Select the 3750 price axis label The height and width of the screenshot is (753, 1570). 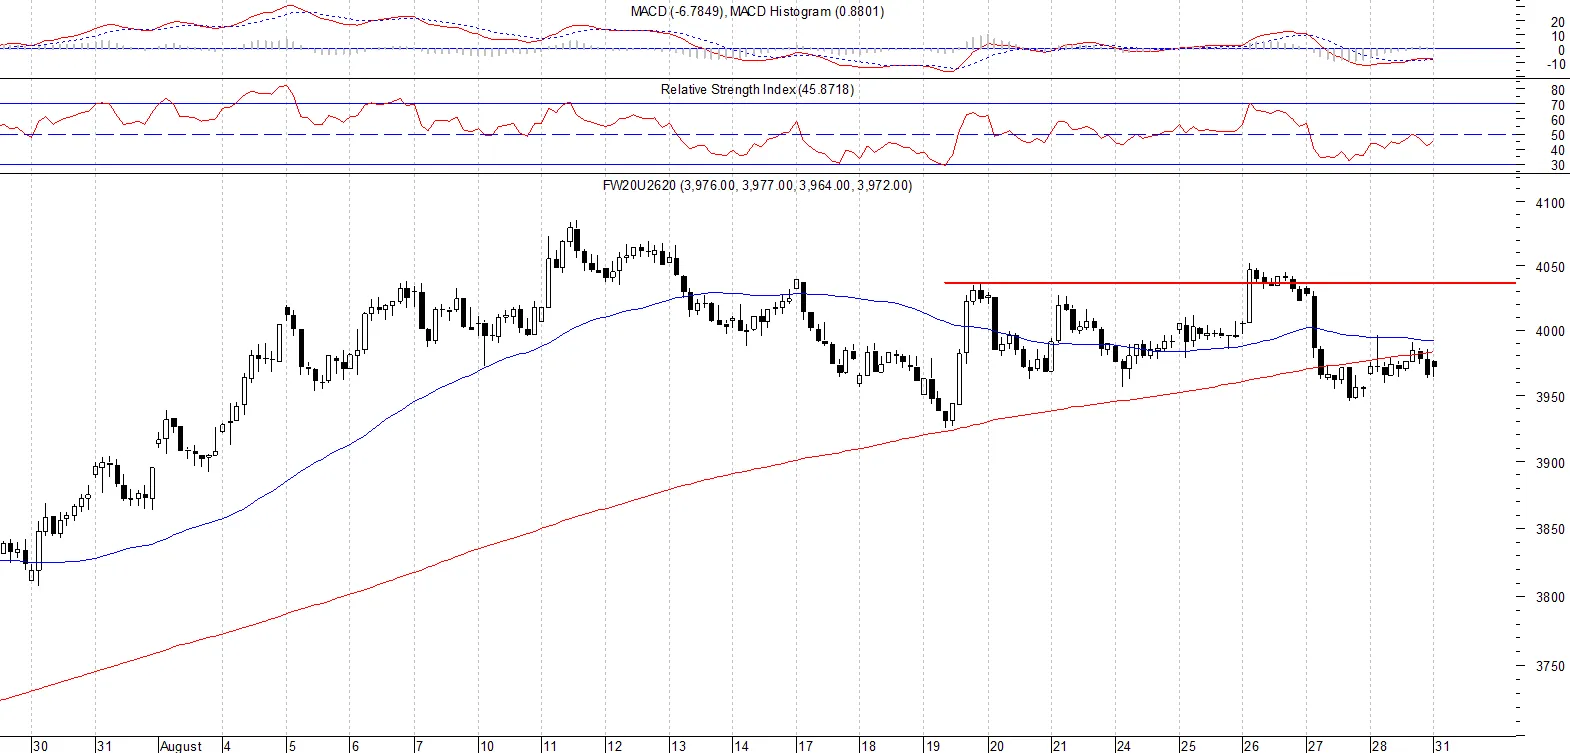tap(1550, 666)
